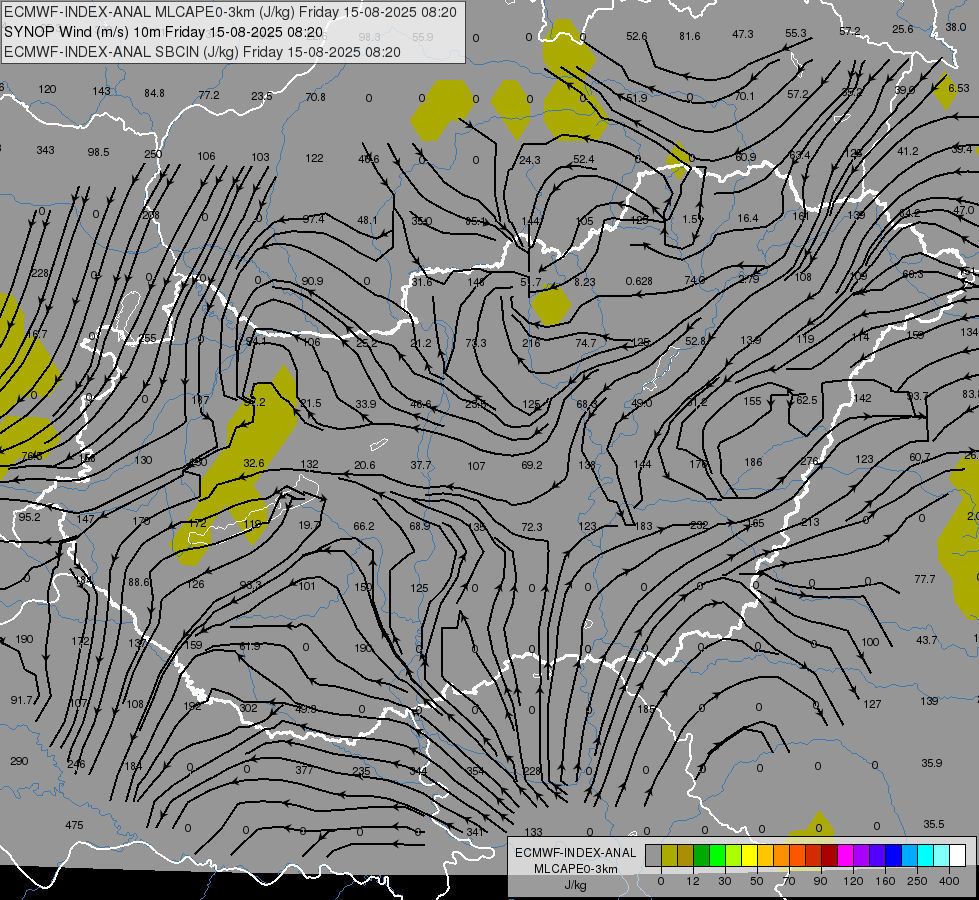Image resolution: width=979 pixels, height=900 pixels.
Task: Click the map value '25.6'
Action: 903,29
